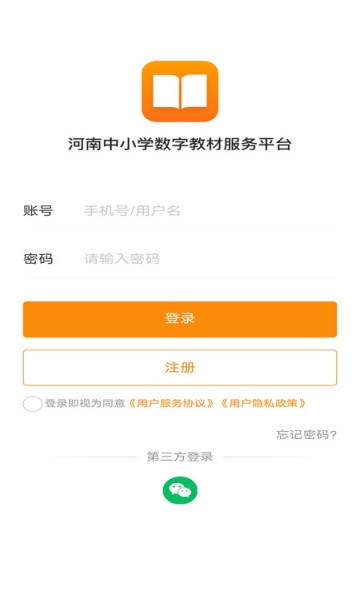
Task: Tap the green WeChat login icon
Action: (180, 490)
